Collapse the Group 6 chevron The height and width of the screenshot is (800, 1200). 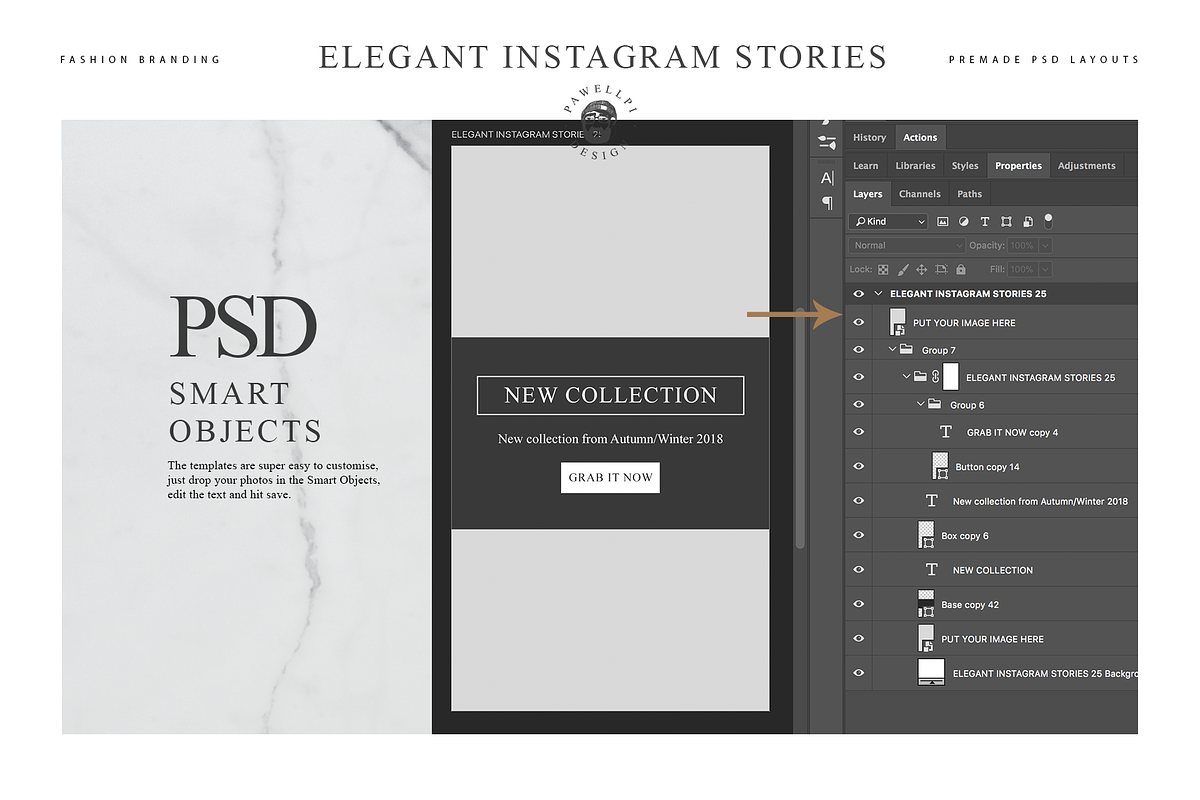(920, 405)
